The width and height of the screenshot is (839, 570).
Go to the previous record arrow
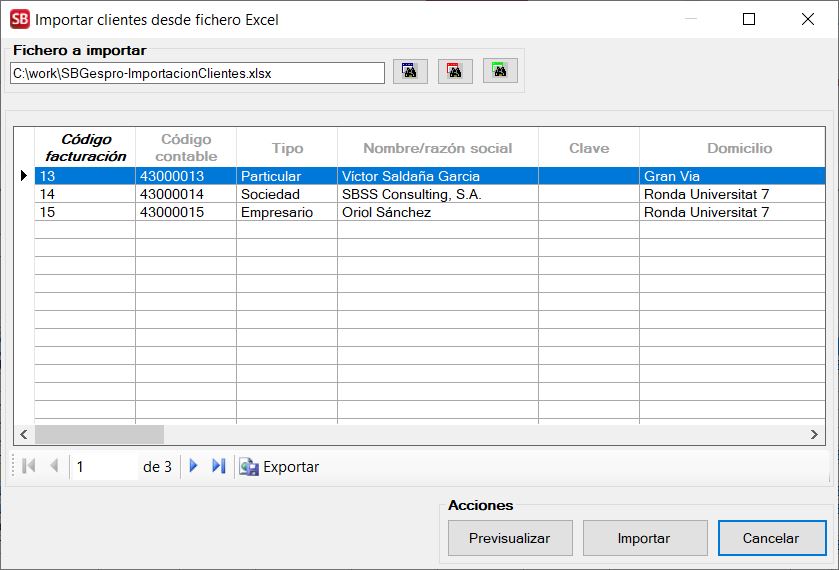point(54,466)
